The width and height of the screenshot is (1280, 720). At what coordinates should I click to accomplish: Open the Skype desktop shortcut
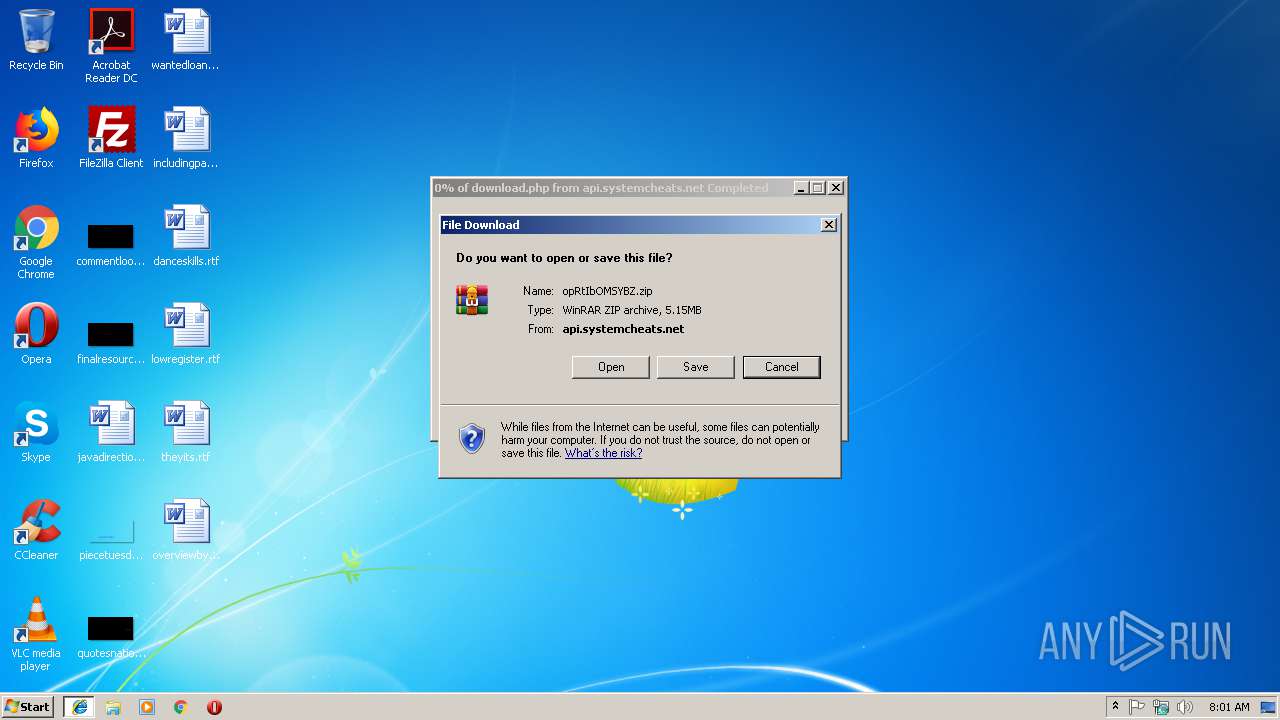pos(36,433)
